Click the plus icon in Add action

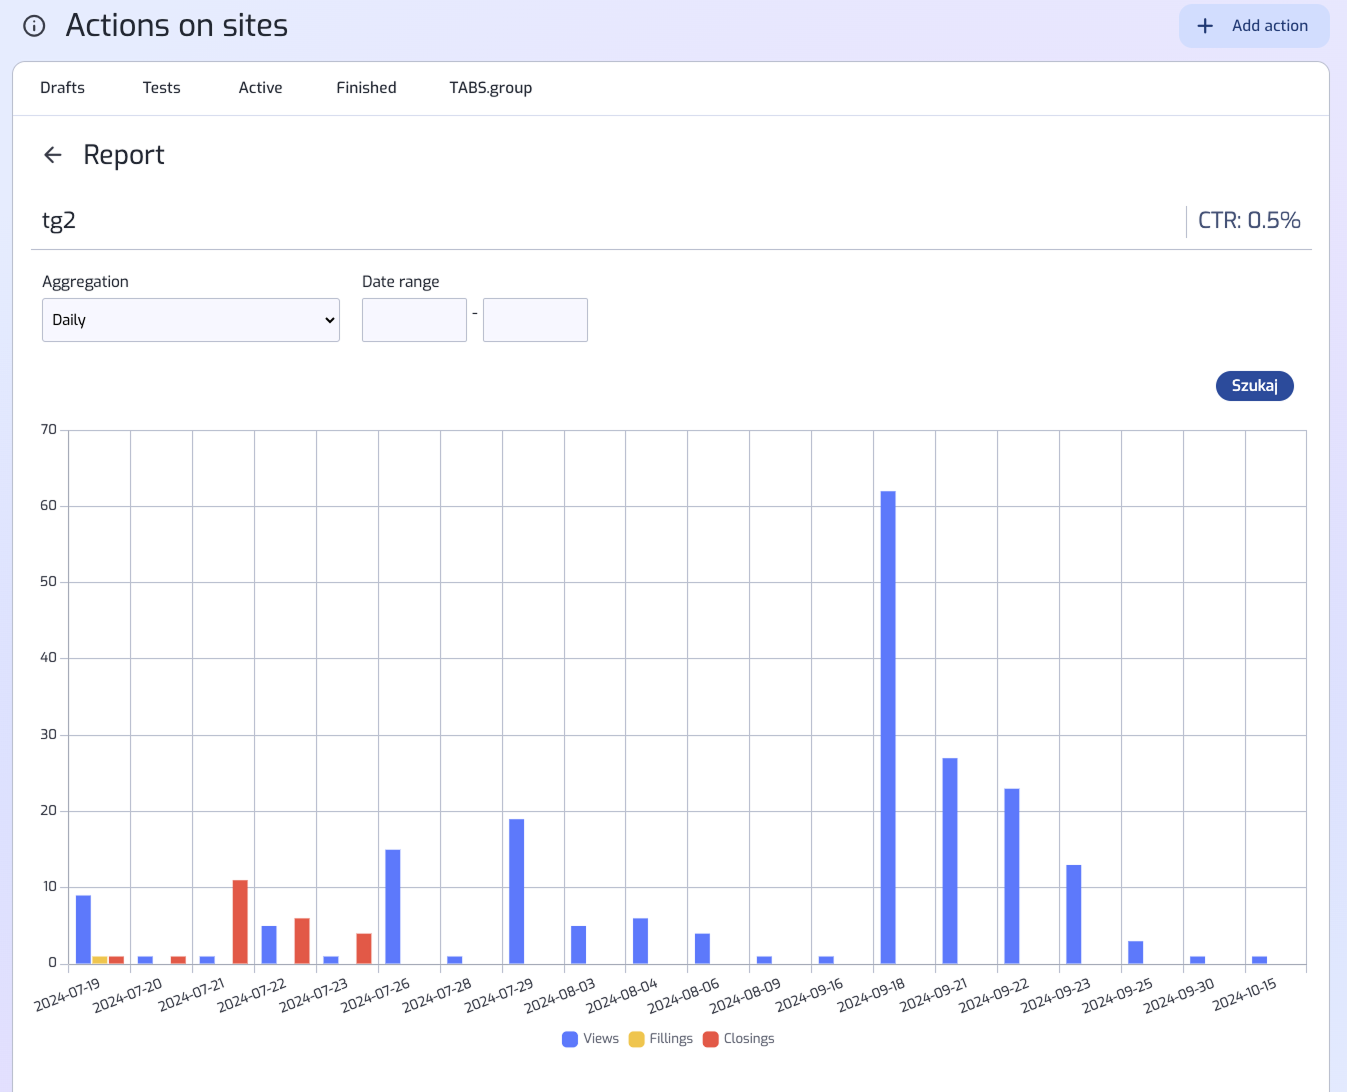1205,26
